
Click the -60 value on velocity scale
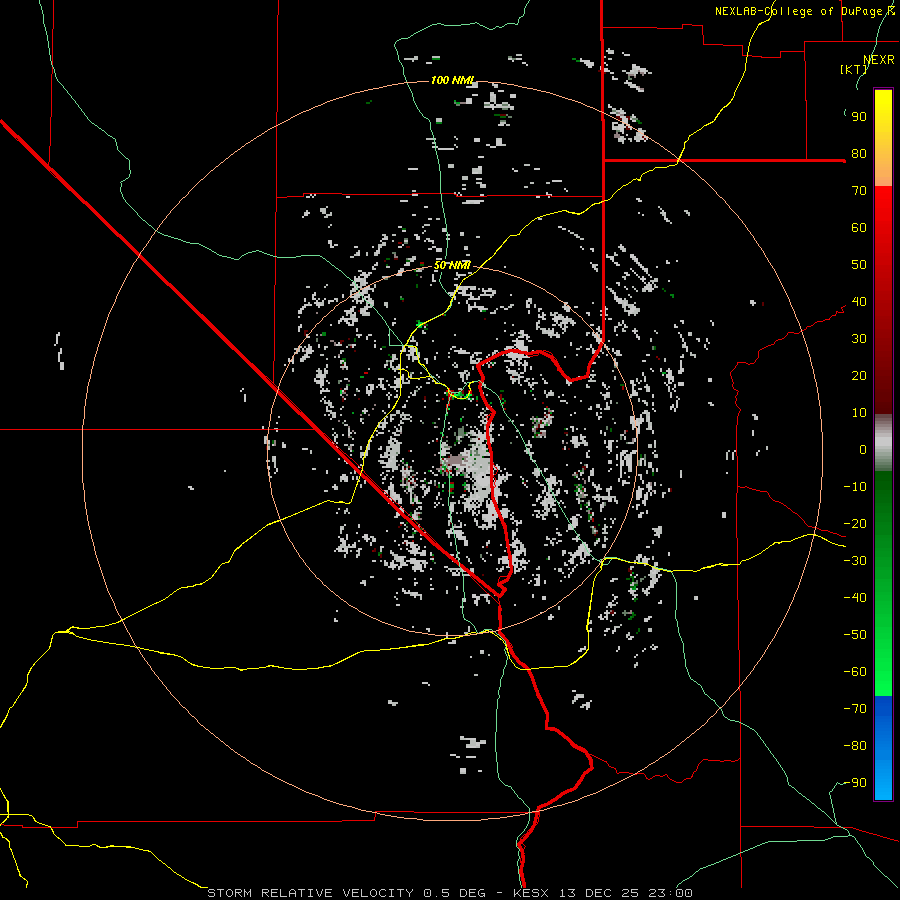855,672
